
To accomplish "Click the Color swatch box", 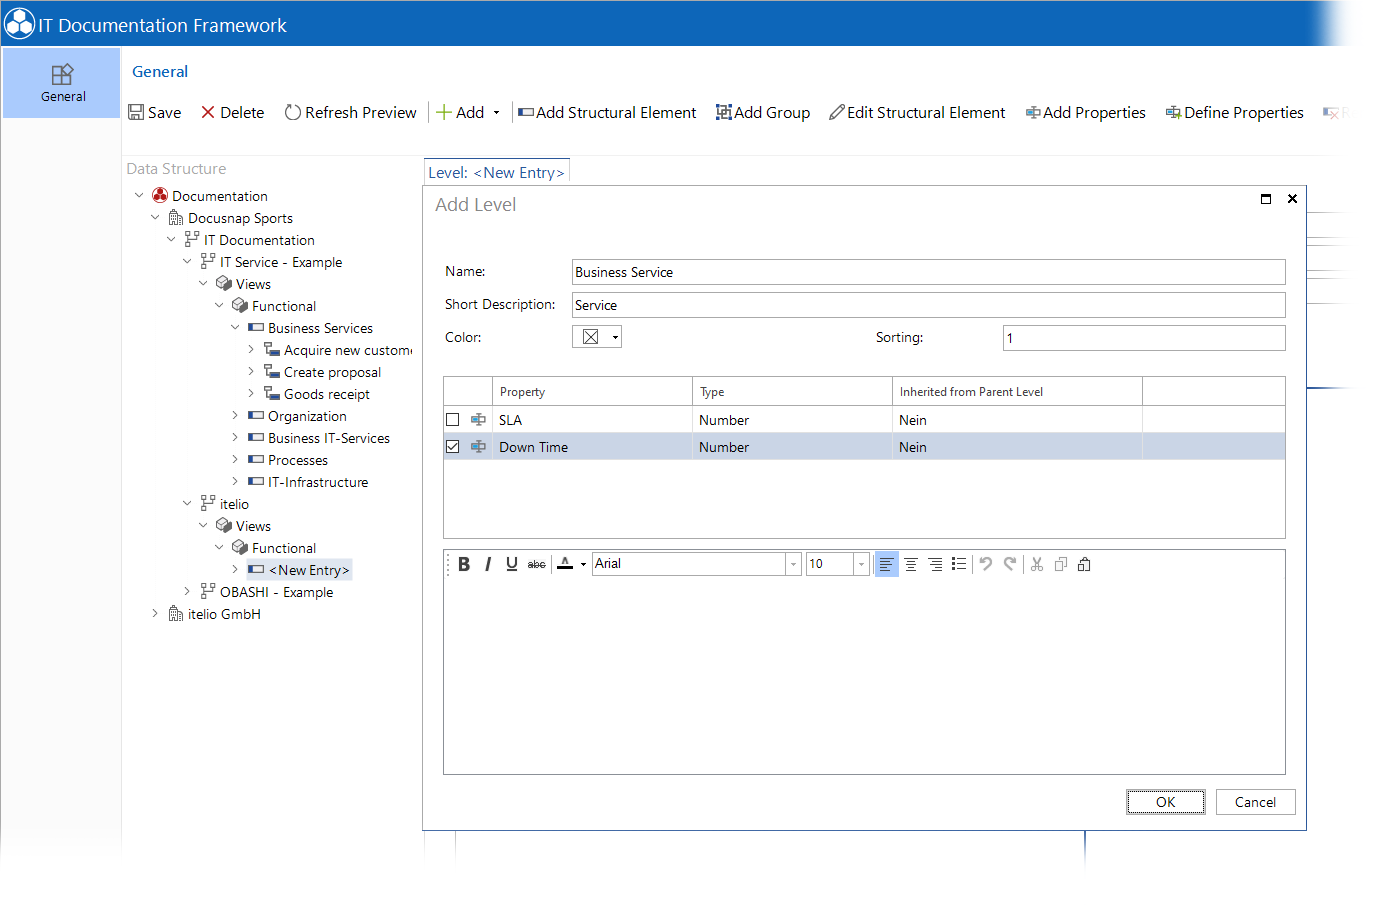I will pyautogui.click(x=591, y=338).
